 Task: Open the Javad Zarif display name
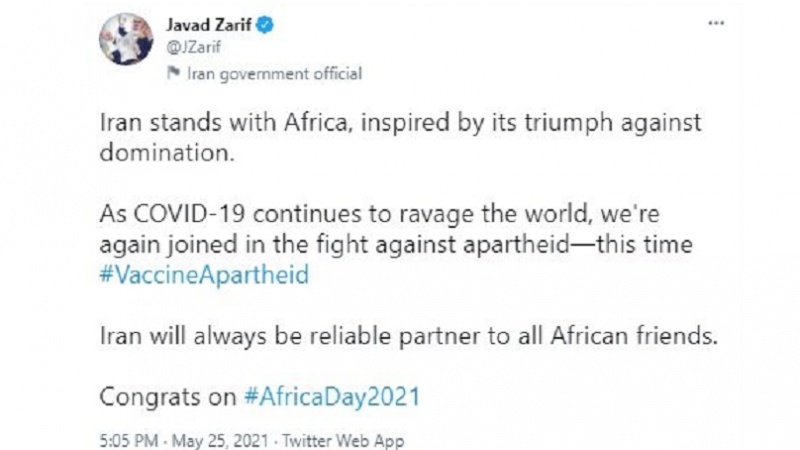[208, 24]
